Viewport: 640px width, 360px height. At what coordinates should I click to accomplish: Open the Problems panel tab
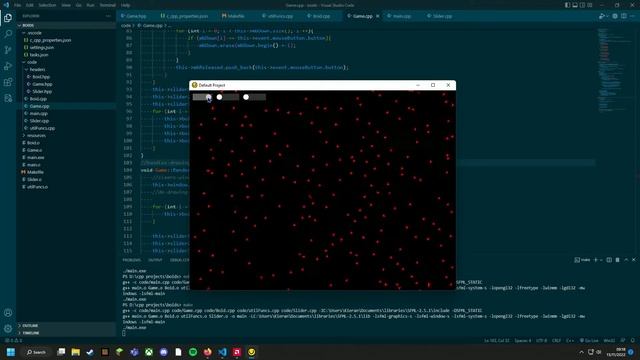point(131,260)
